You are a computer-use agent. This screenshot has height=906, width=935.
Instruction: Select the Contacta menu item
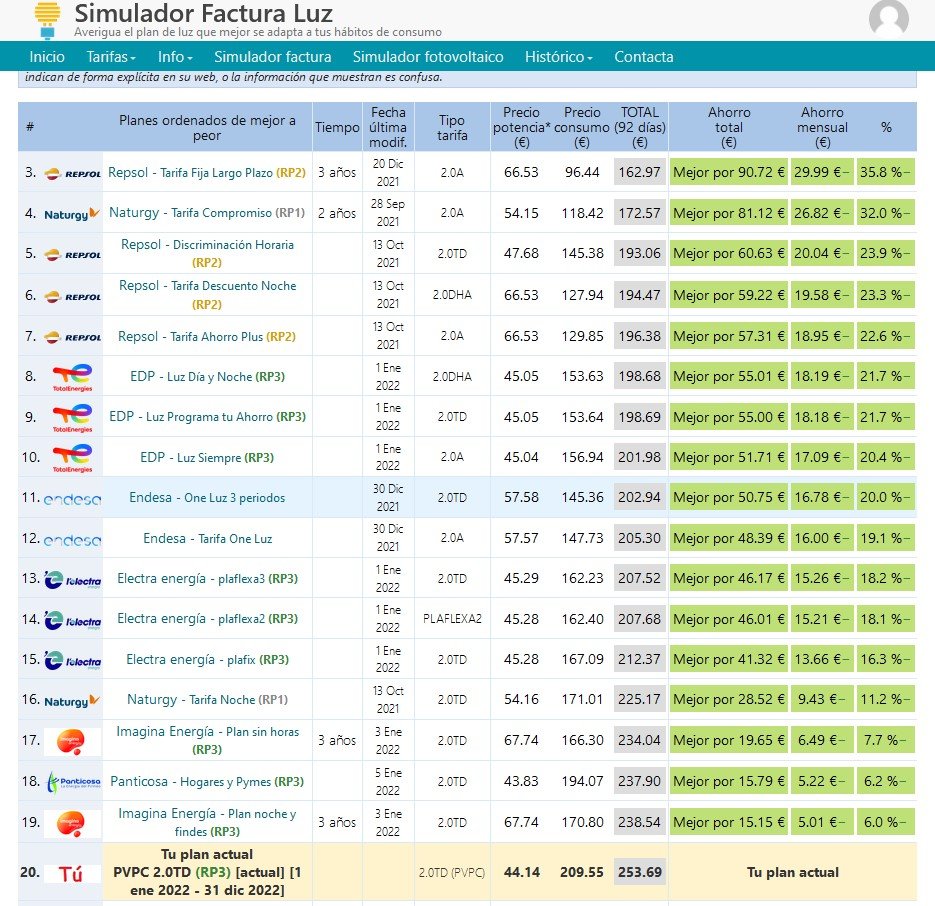[x=643, y=57]
